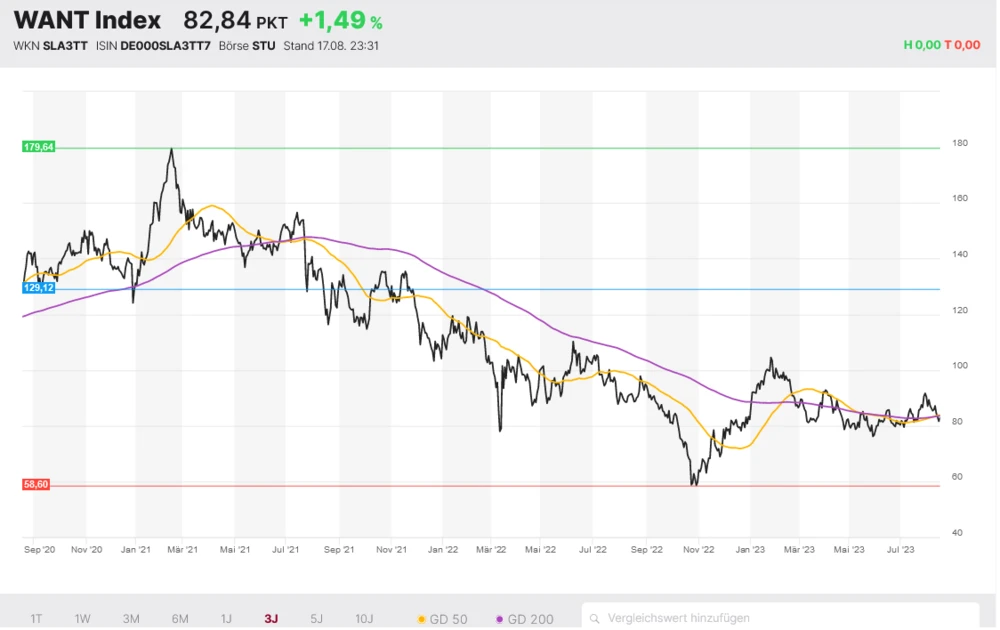Click the Vergleichswert hinzufügen input field
1000x630 pixels.
[x=780, y=619]
